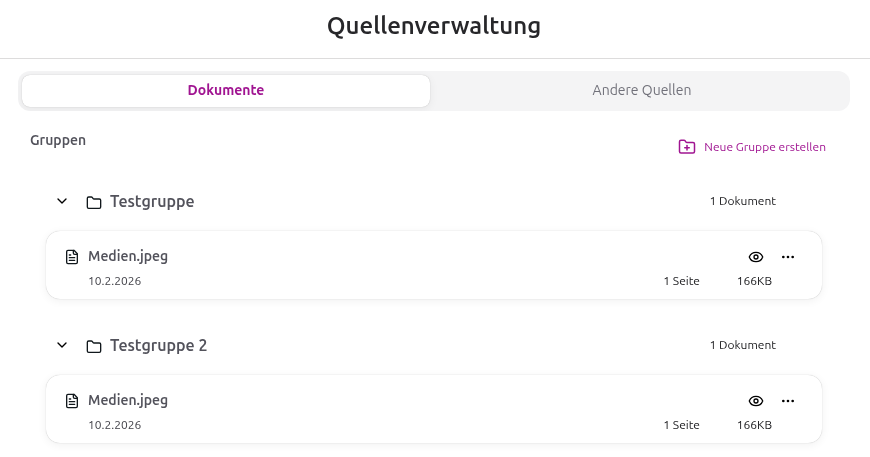Switch to the Andere Quellen tab
Image resolution: width=870 pixels, height=457 pixels.
641,90
